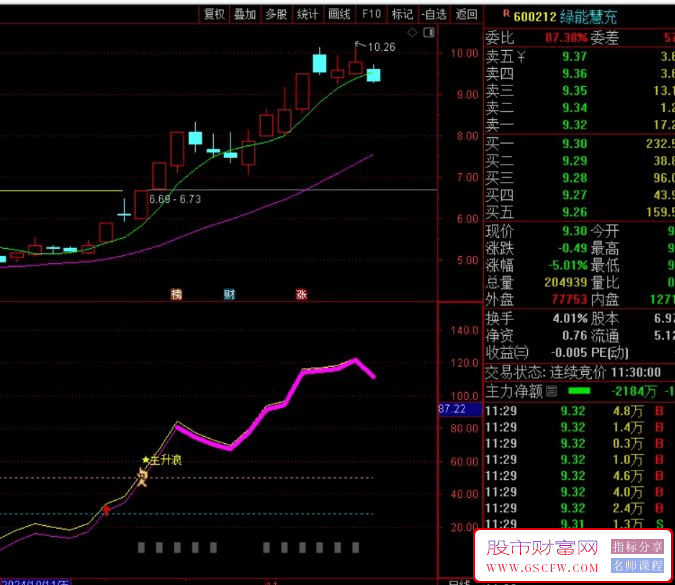675x585 pixels.
Task: Click the 标记 mark button
Action: click(x=402, y=15)
